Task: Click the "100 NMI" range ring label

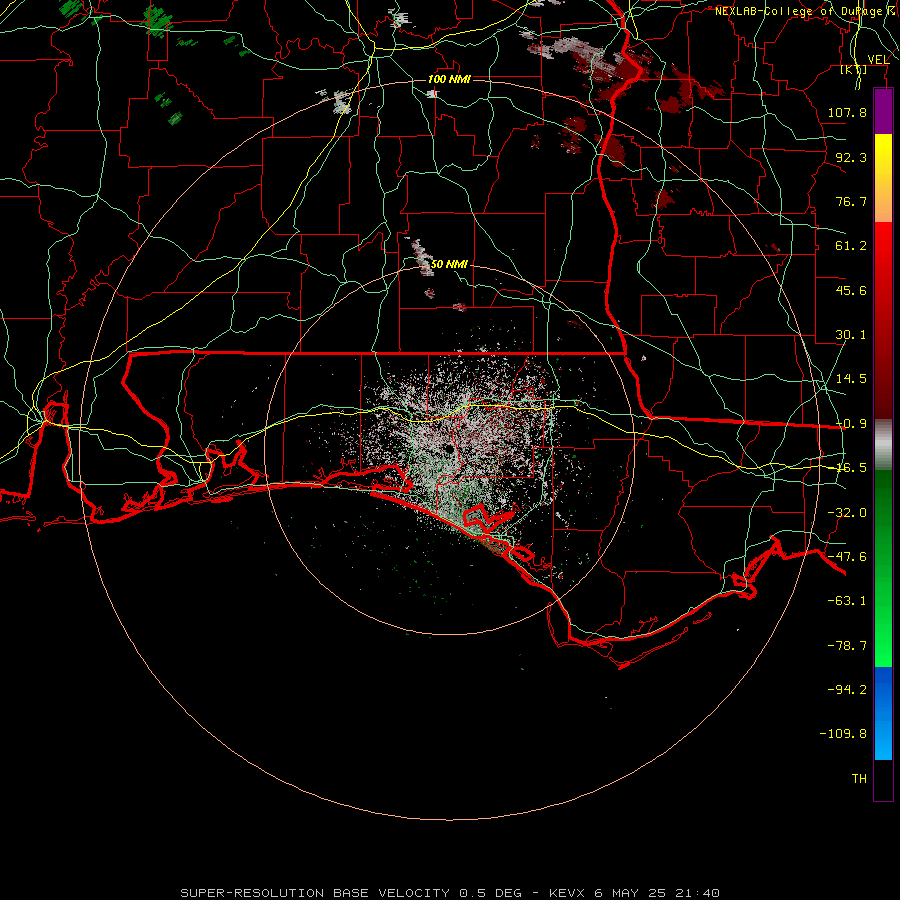Action: [x=449, y=79]
